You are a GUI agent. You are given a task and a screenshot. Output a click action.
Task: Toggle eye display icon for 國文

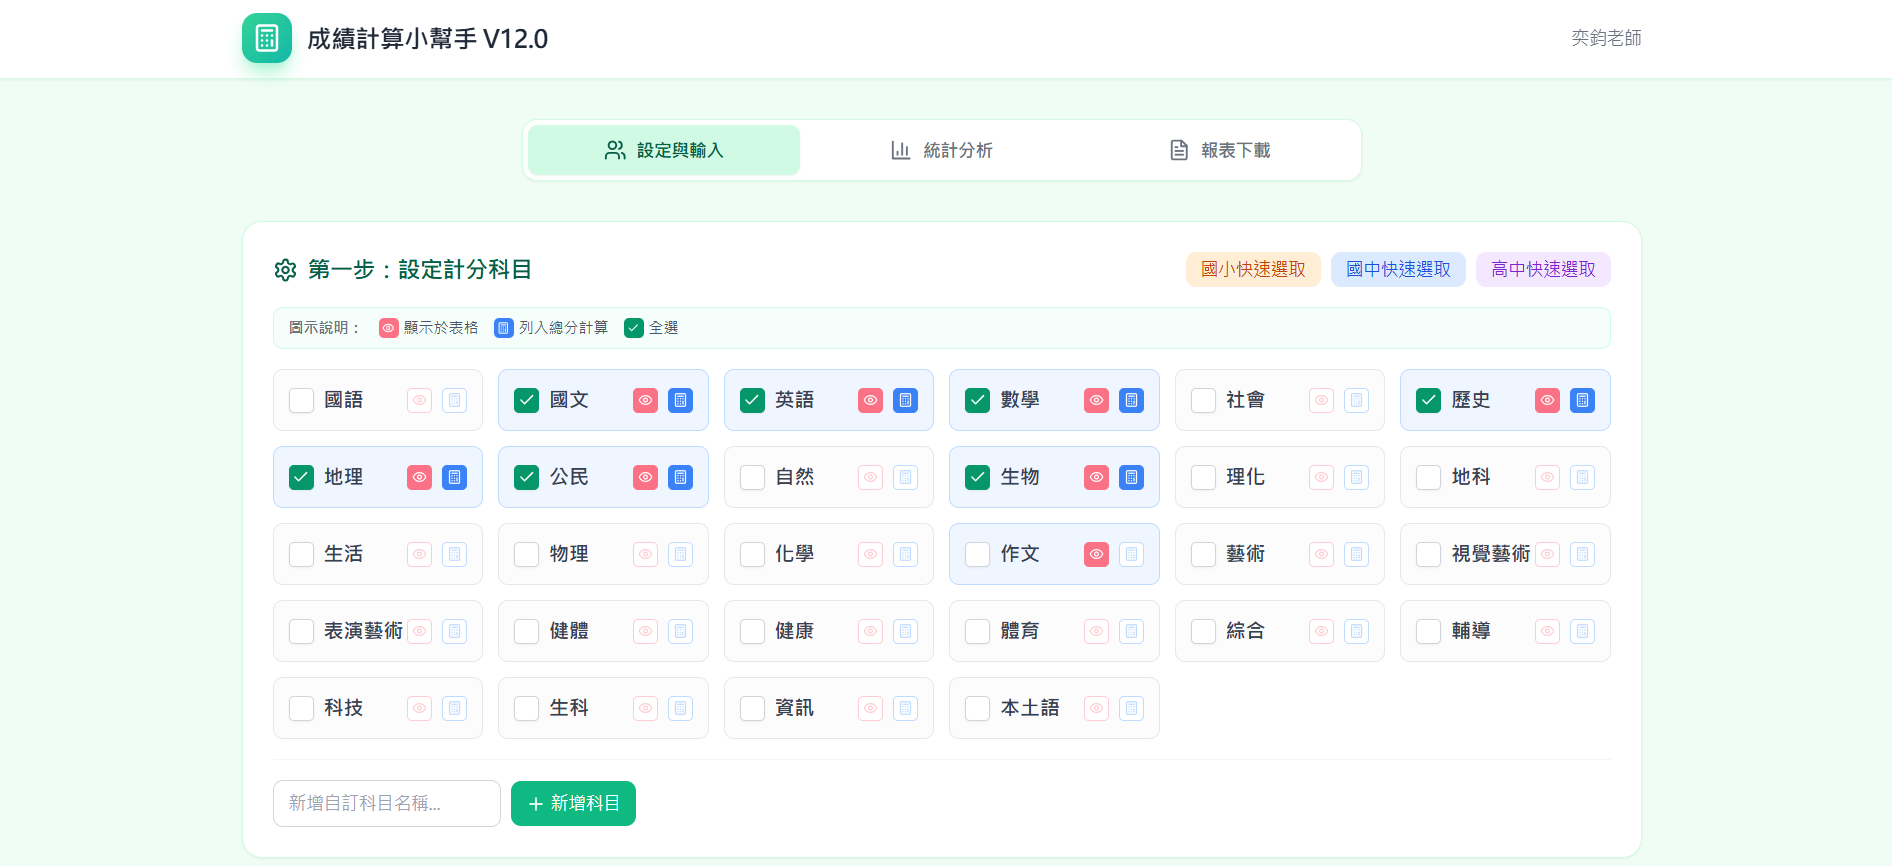pyautogui.click(x=645, y=400)
